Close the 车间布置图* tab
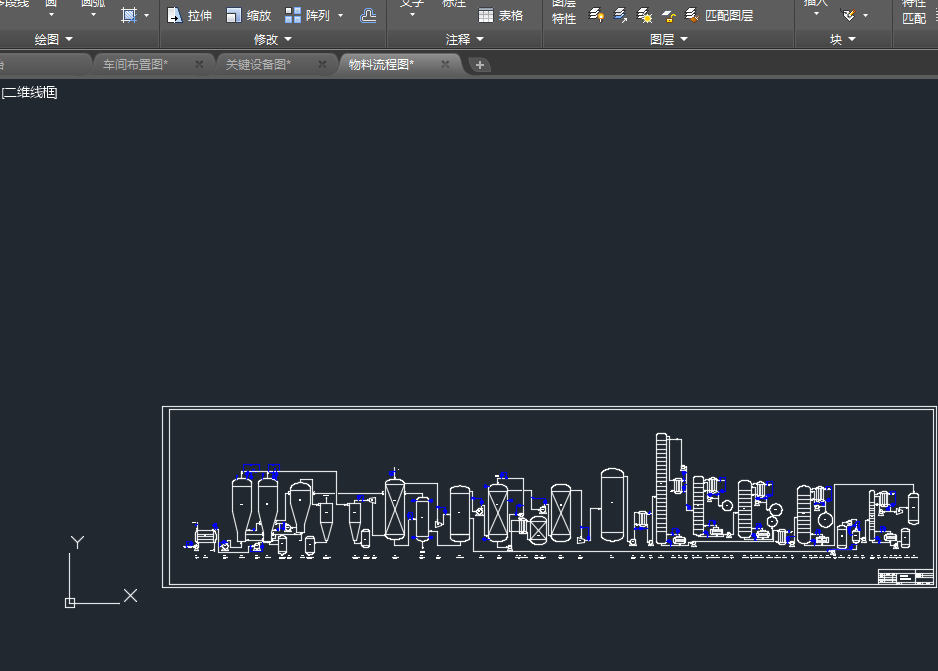 click(199, 65)
